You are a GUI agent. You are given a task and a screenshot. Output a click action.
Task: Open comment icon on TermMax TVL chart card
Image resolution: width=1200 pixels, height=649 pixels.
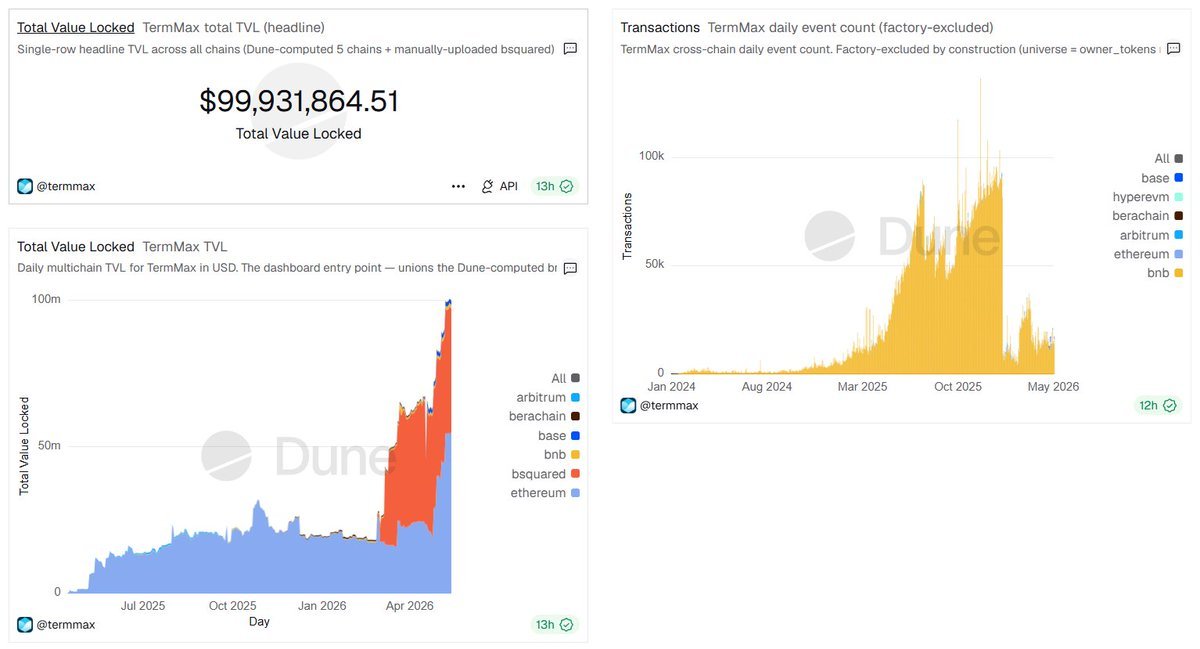coord(570,268)
